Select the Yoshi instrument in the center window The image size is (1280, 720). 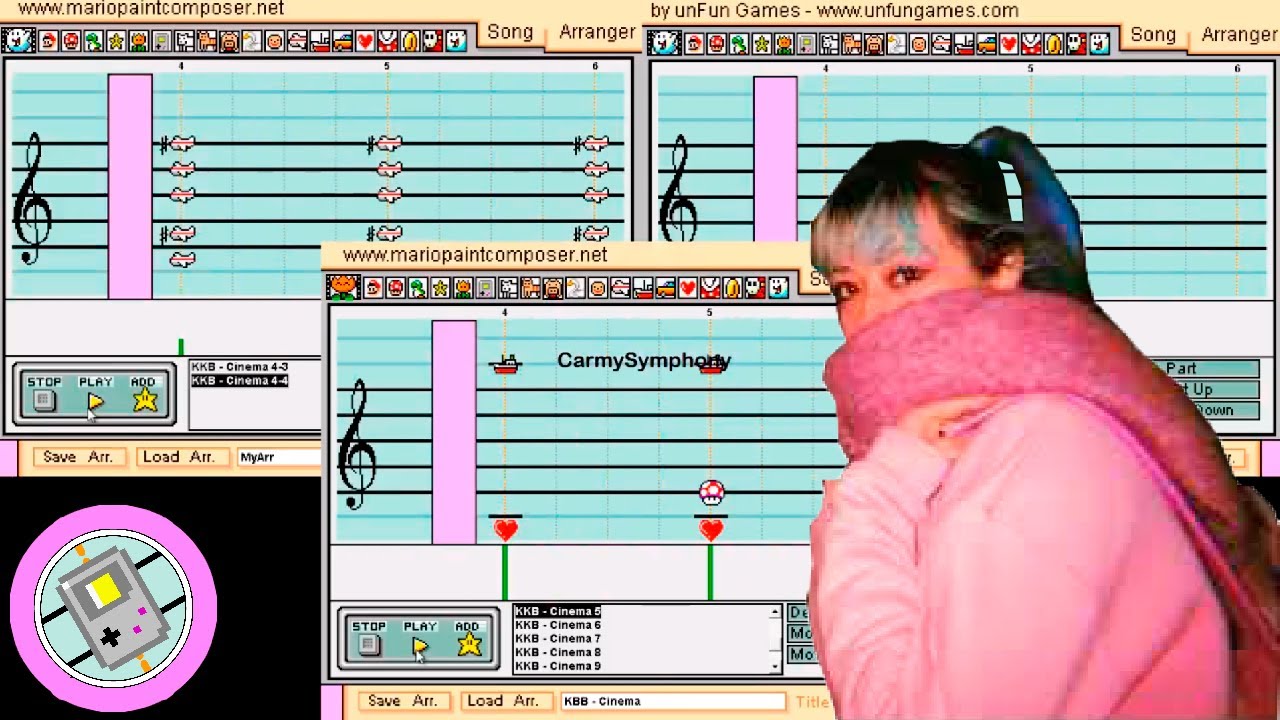click(x=419, y=288)
